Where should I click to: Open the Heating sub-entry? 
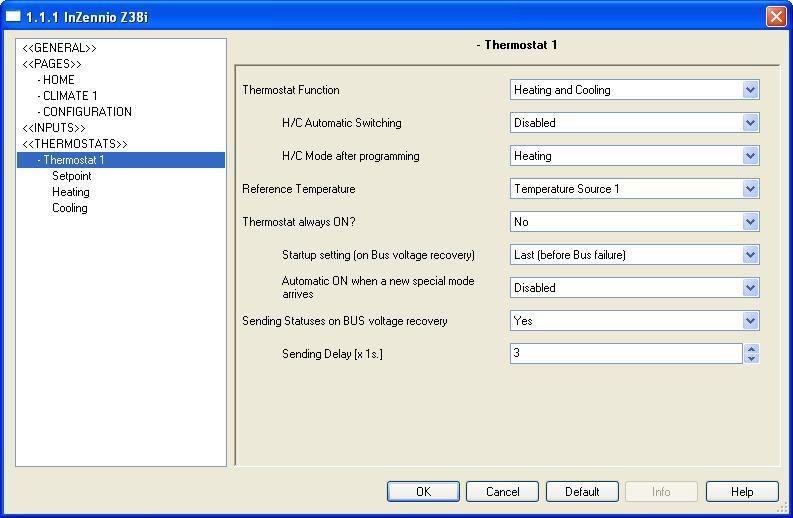(x=71, y=192)
